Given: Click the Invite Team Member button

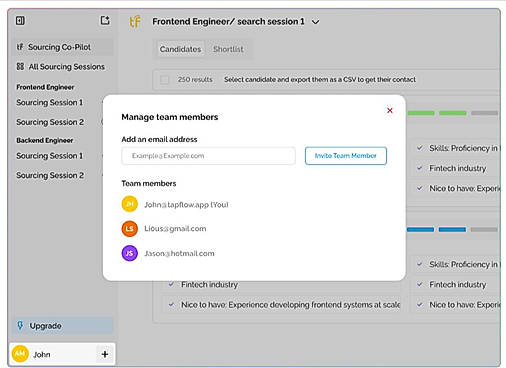Looking at the screenshot, I should click(x=346, y=156).
